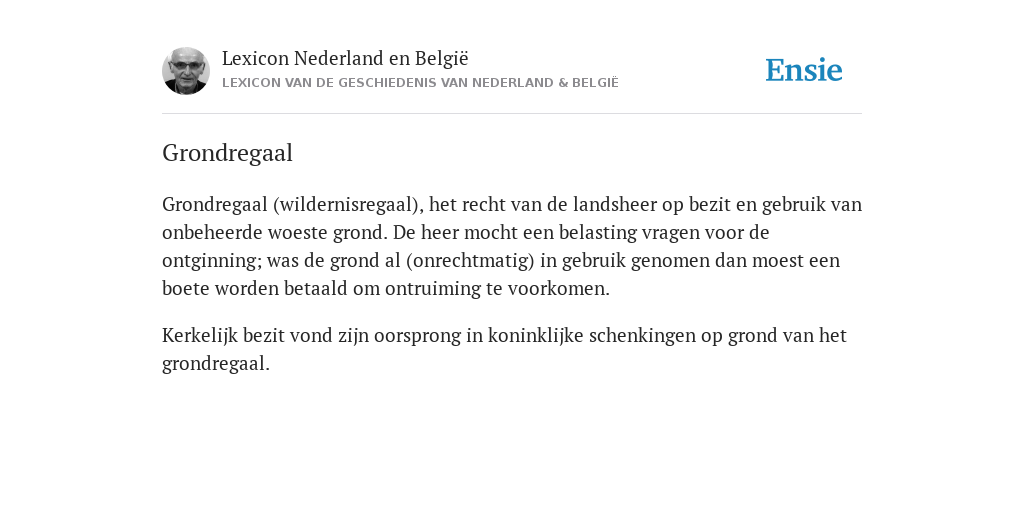Viewport: 1024px width, 512px height.
Task: Click the author's round profile photo
Action: [x=185, y=71]
